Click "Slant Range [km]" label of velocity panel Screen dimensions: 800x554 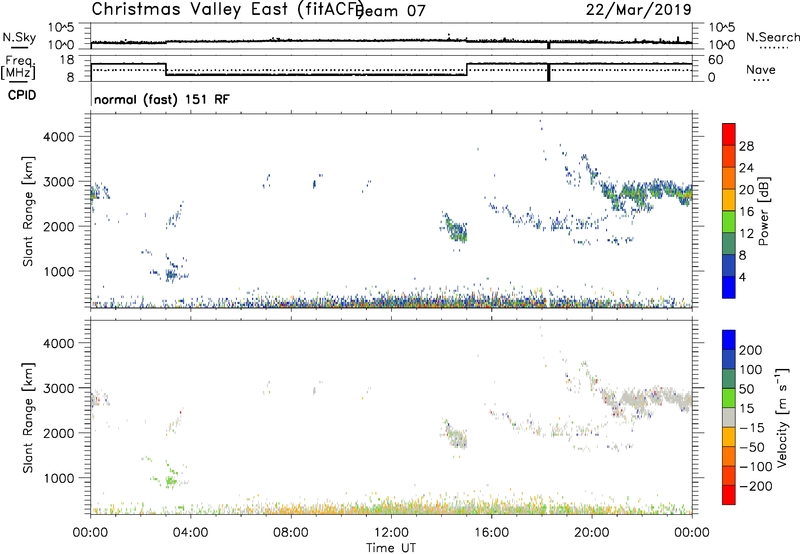(28, 417)
